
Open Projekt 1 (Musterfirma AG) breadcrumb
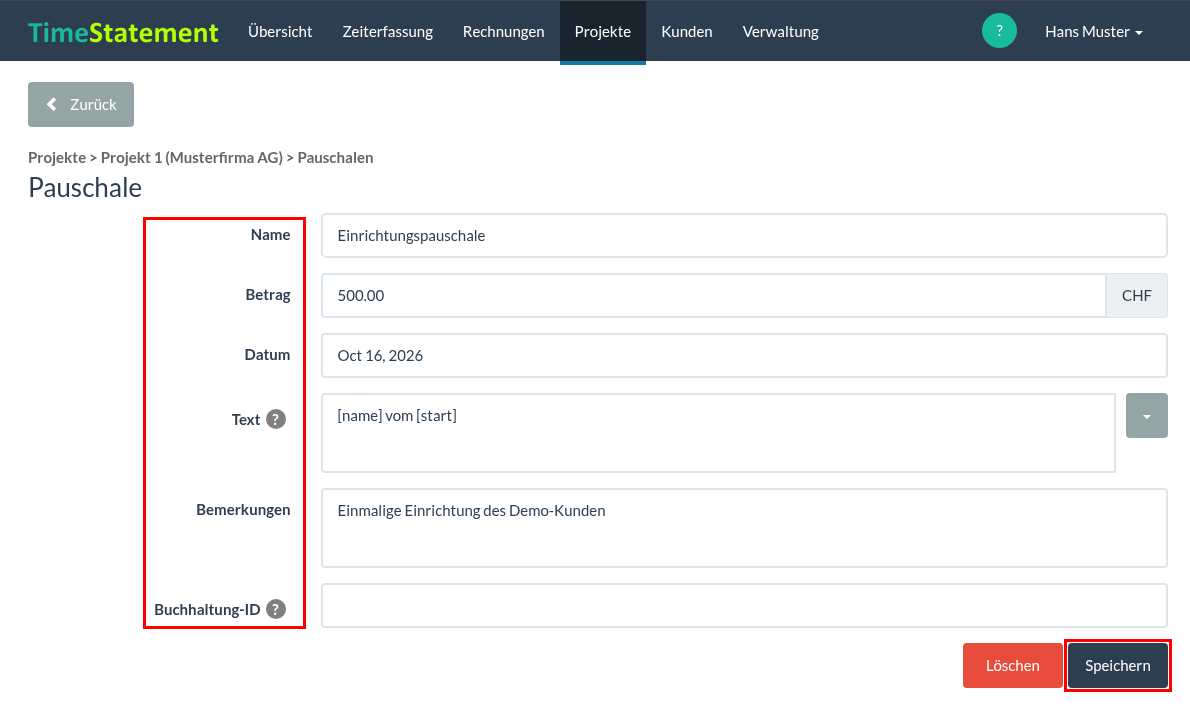pos(192,158)
